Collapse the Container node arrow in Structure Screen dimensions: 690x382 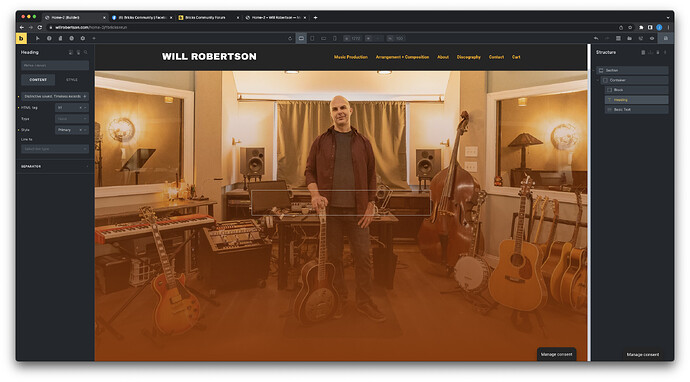pyautogui.click(x=598, y=80)
